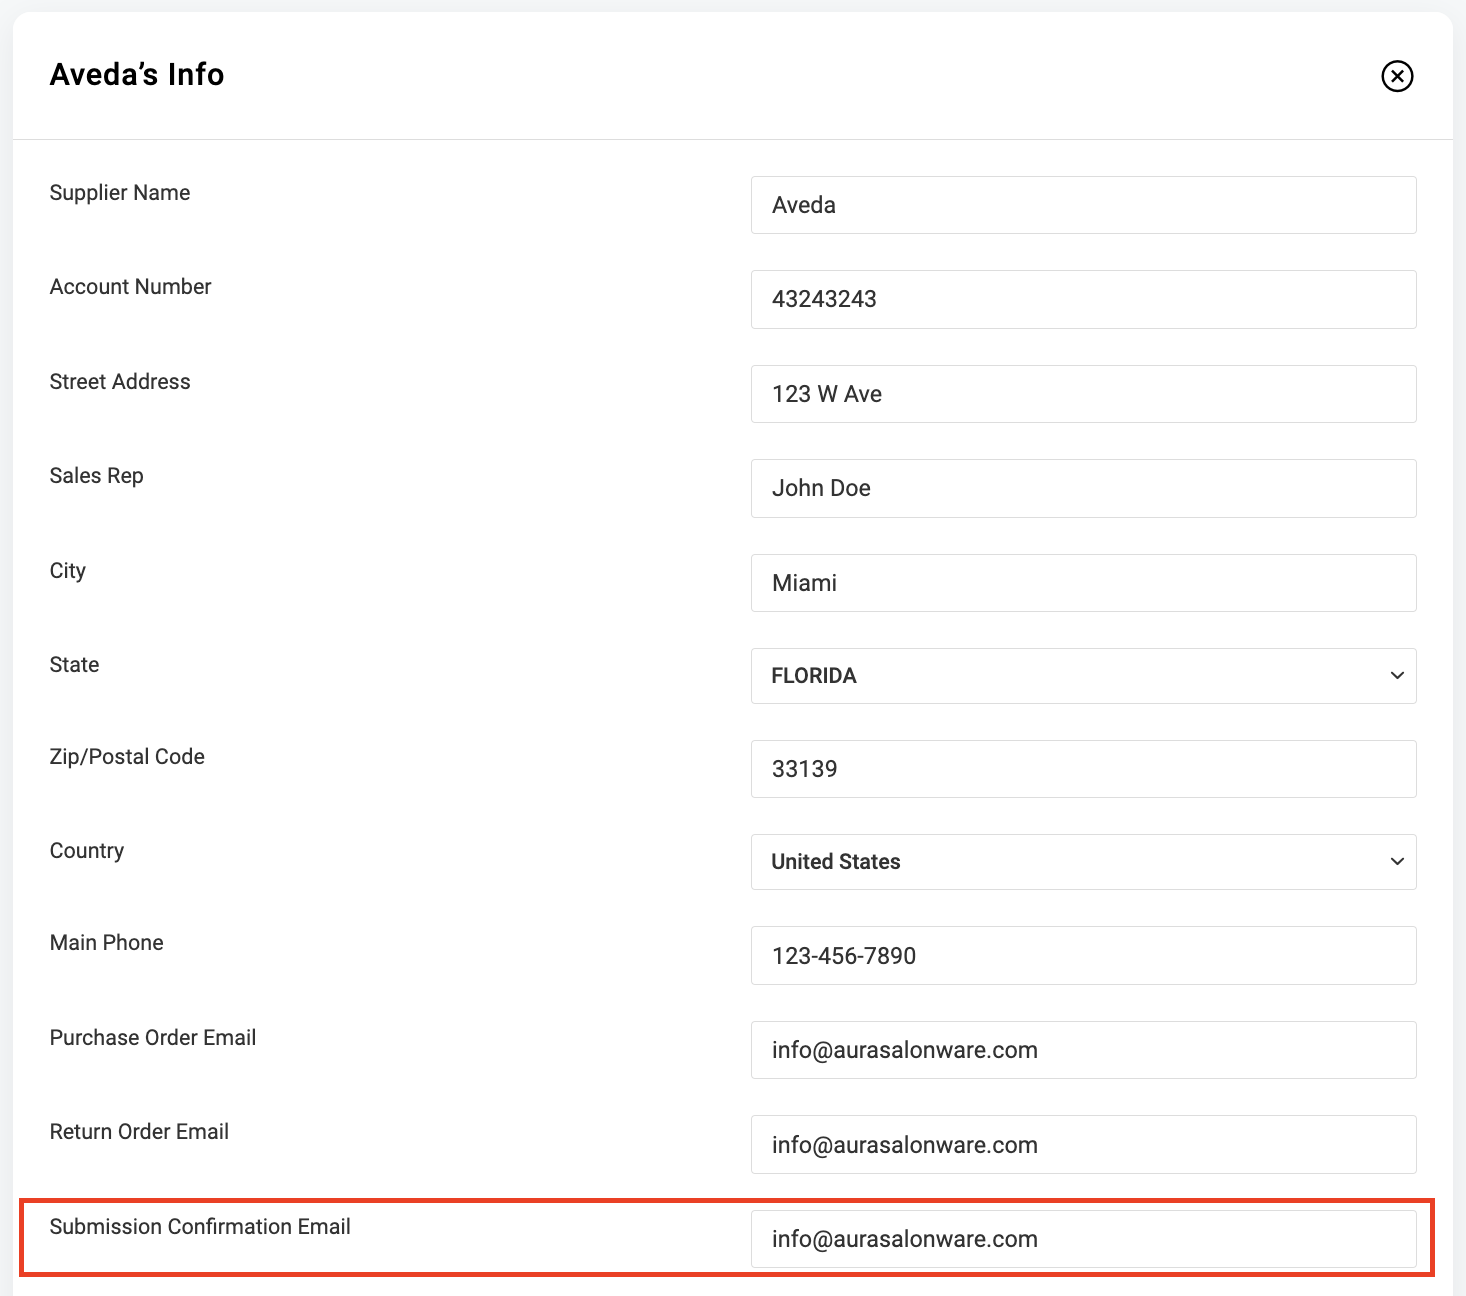Click the Account Number field 43243243
1466x1296 pixels.
point(1083,299)
